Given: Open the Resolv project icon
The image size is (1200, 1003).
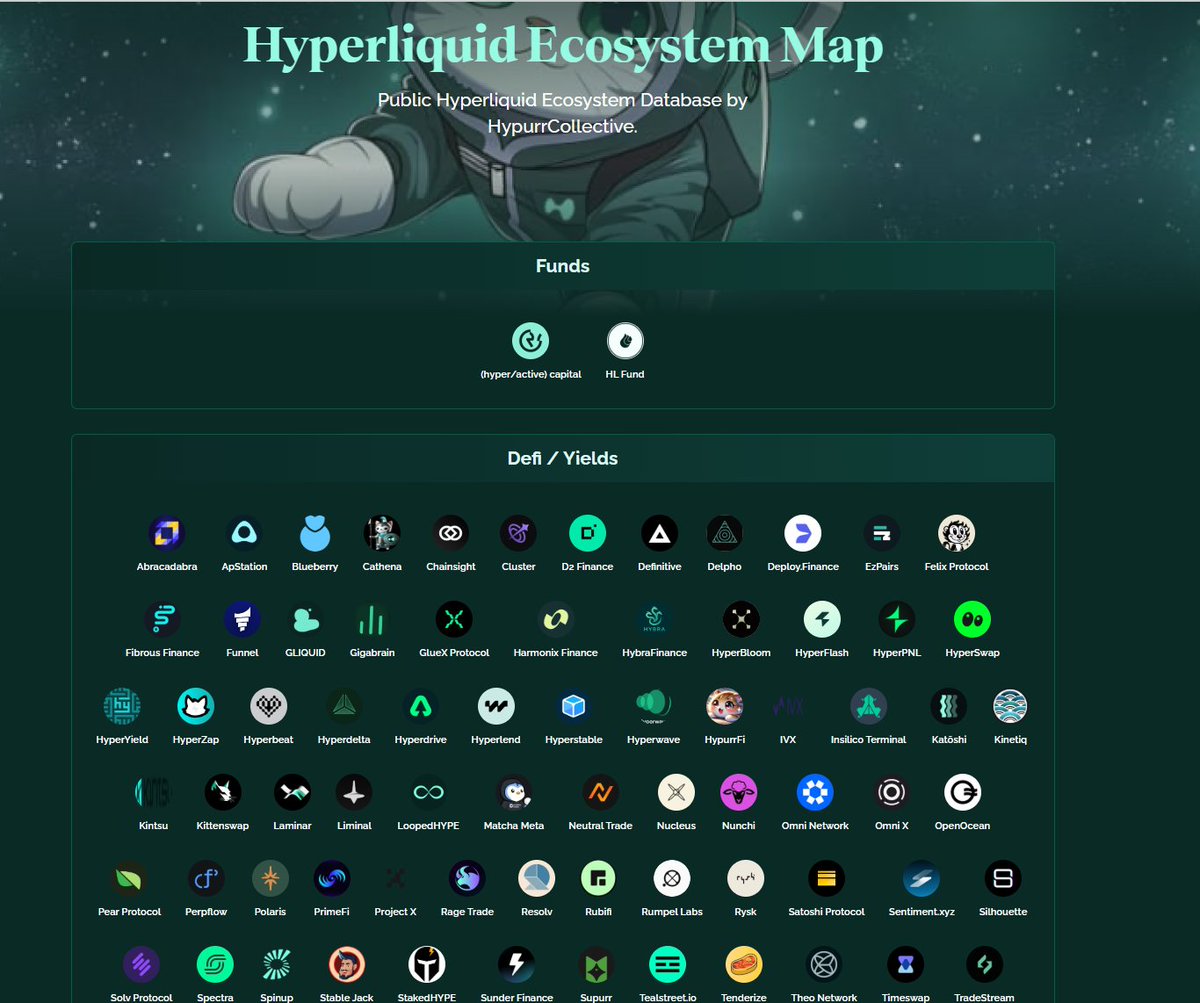Looking at the screenshot, I should pyautogui.click(x=536, y=879).
